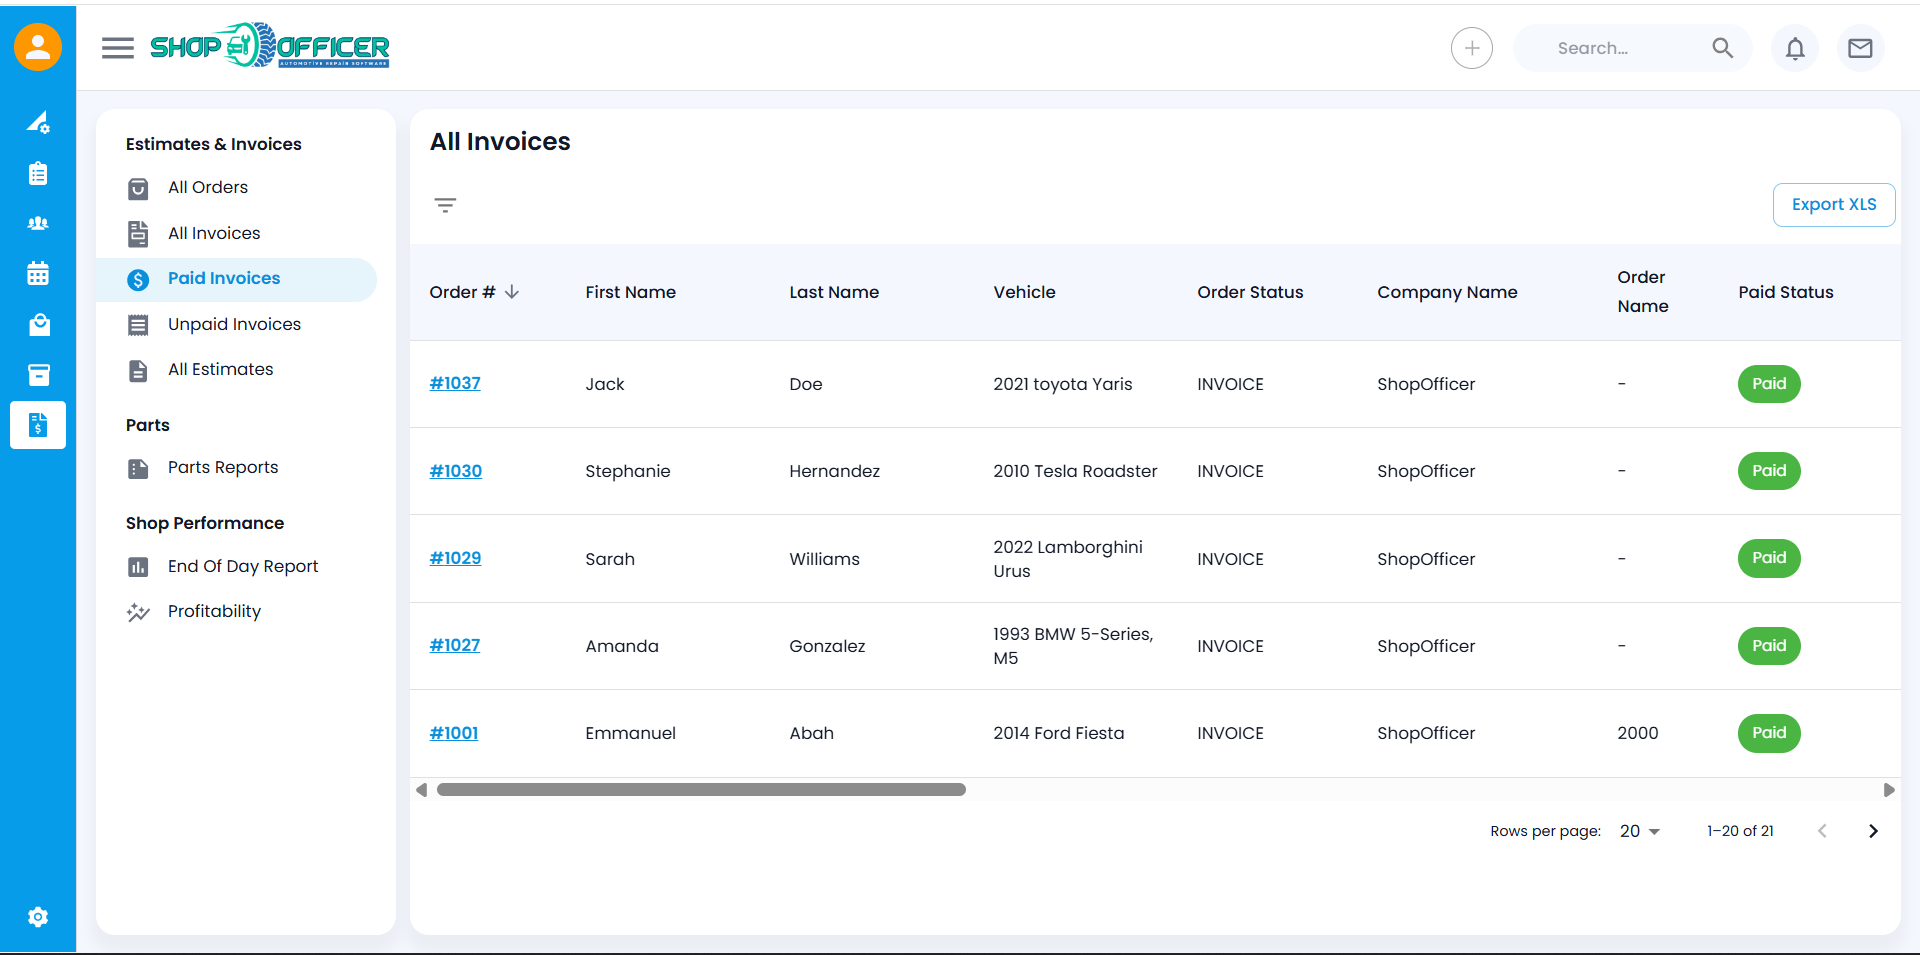
Task: Open the table filter icon
Action: 445,205
